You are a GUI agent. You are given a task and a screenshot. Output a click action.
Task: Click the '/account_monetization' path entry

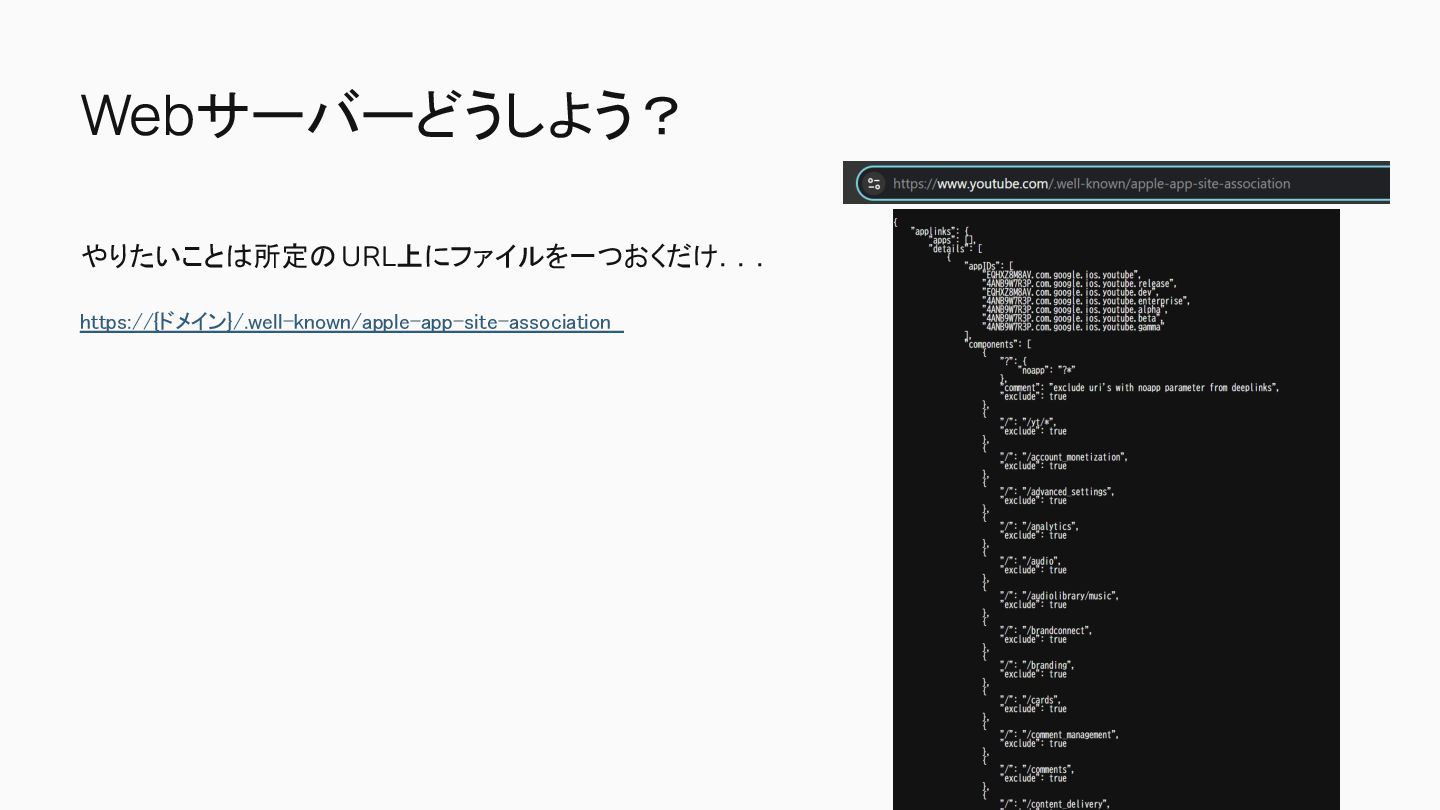coord(1064,457)
